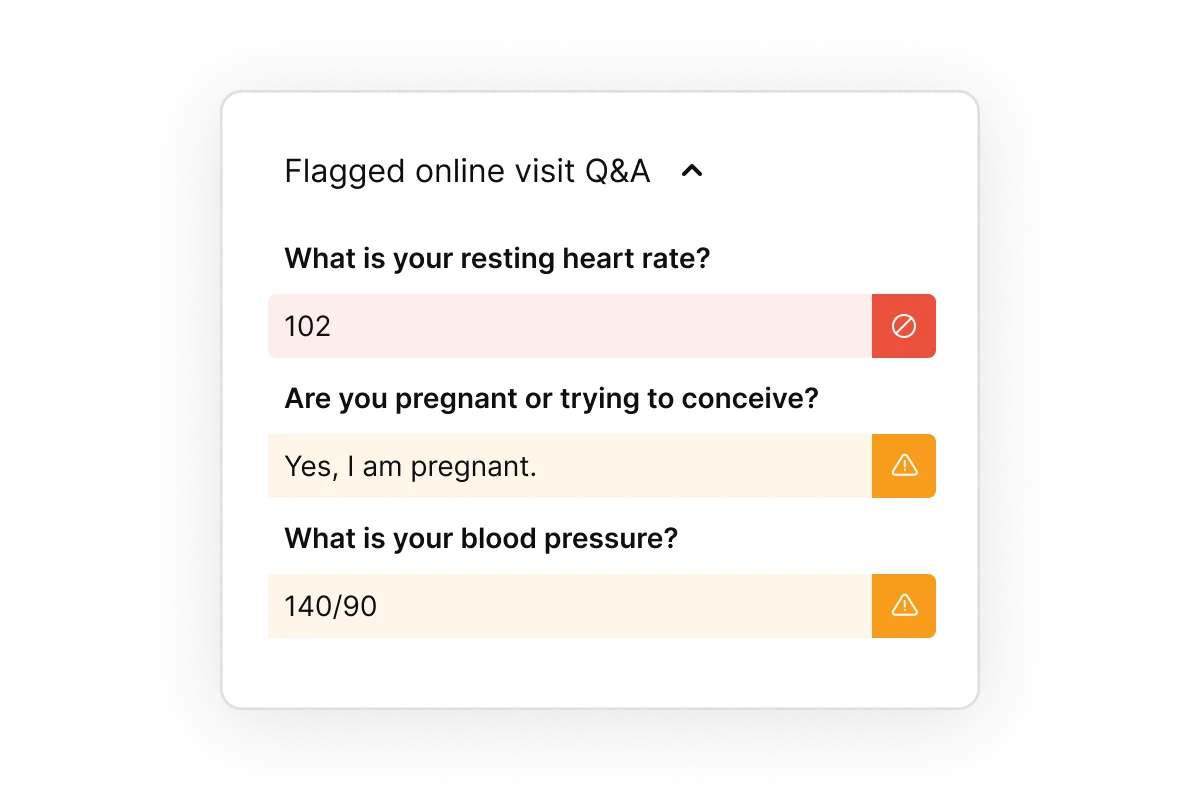Select the blood pressure question label
This screenshot has height=800, width=1200.
[481, 538]
